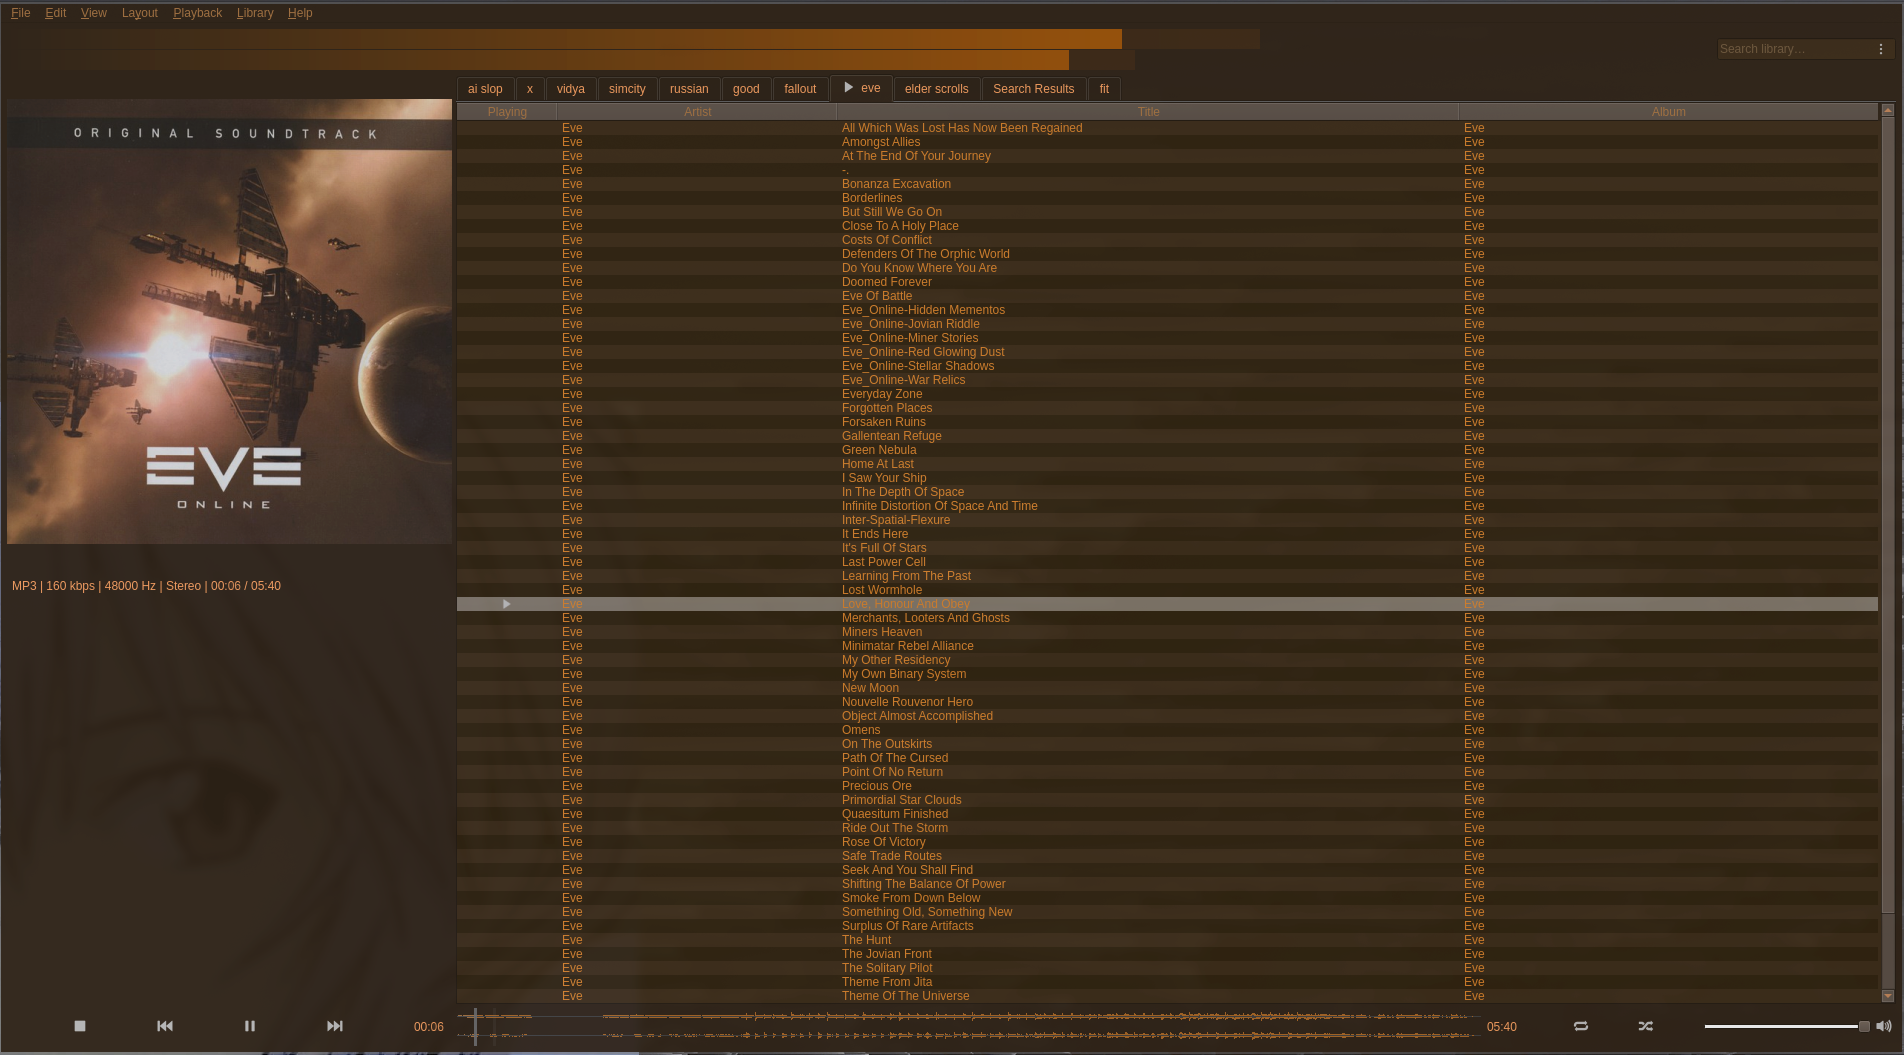The height and width of the screenshot is (1055, 1904).
Task: Select track 'Safe Trade Routes'
Action: coord(892,856)
